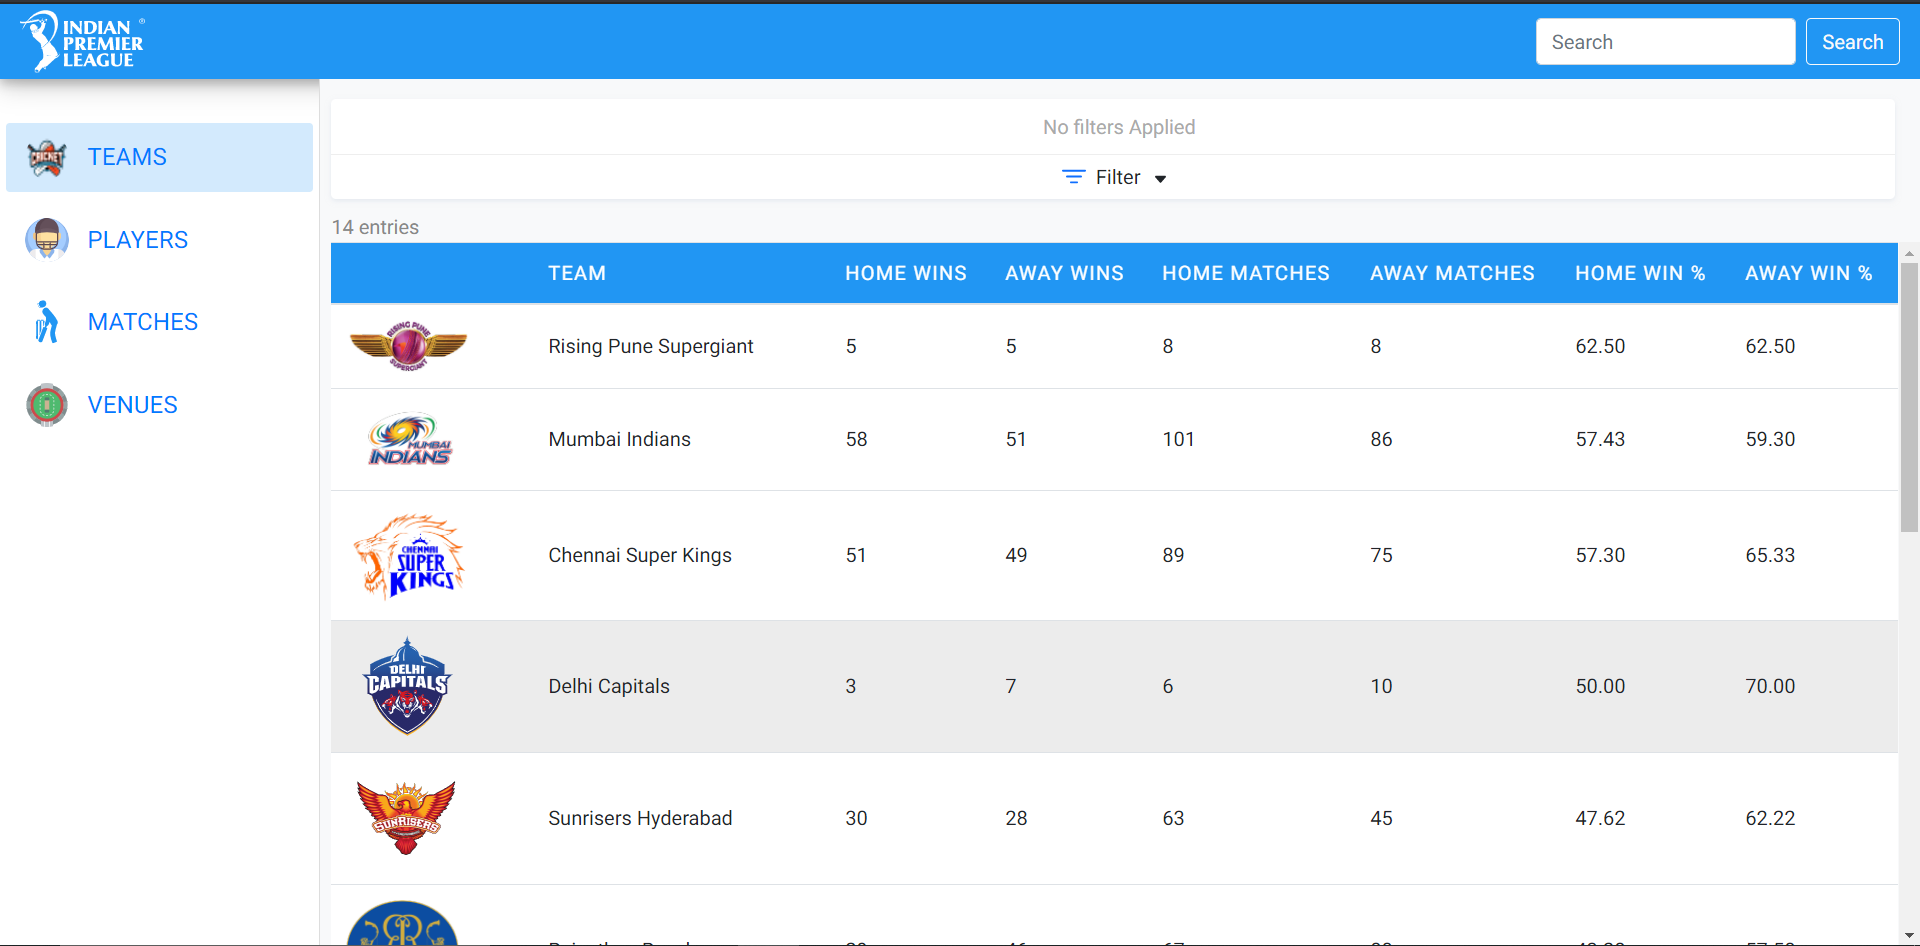Open the Venues section
Viewport: 1920px width, 946px height.
tap(159, 405)
